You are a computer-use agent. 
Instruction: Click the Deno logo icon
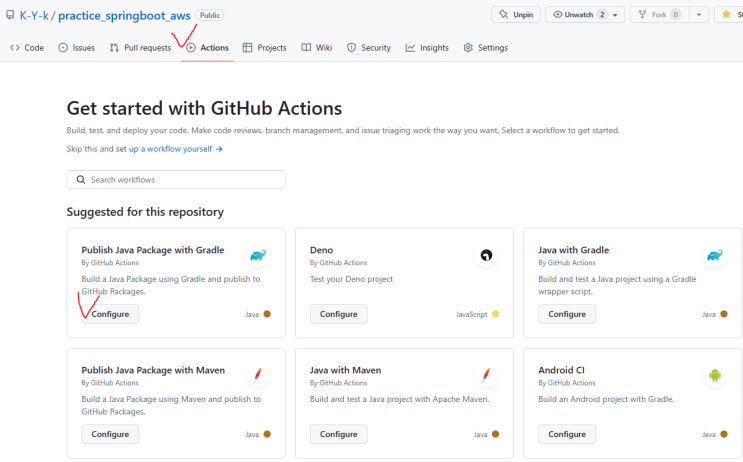click(x=486, y=255)
